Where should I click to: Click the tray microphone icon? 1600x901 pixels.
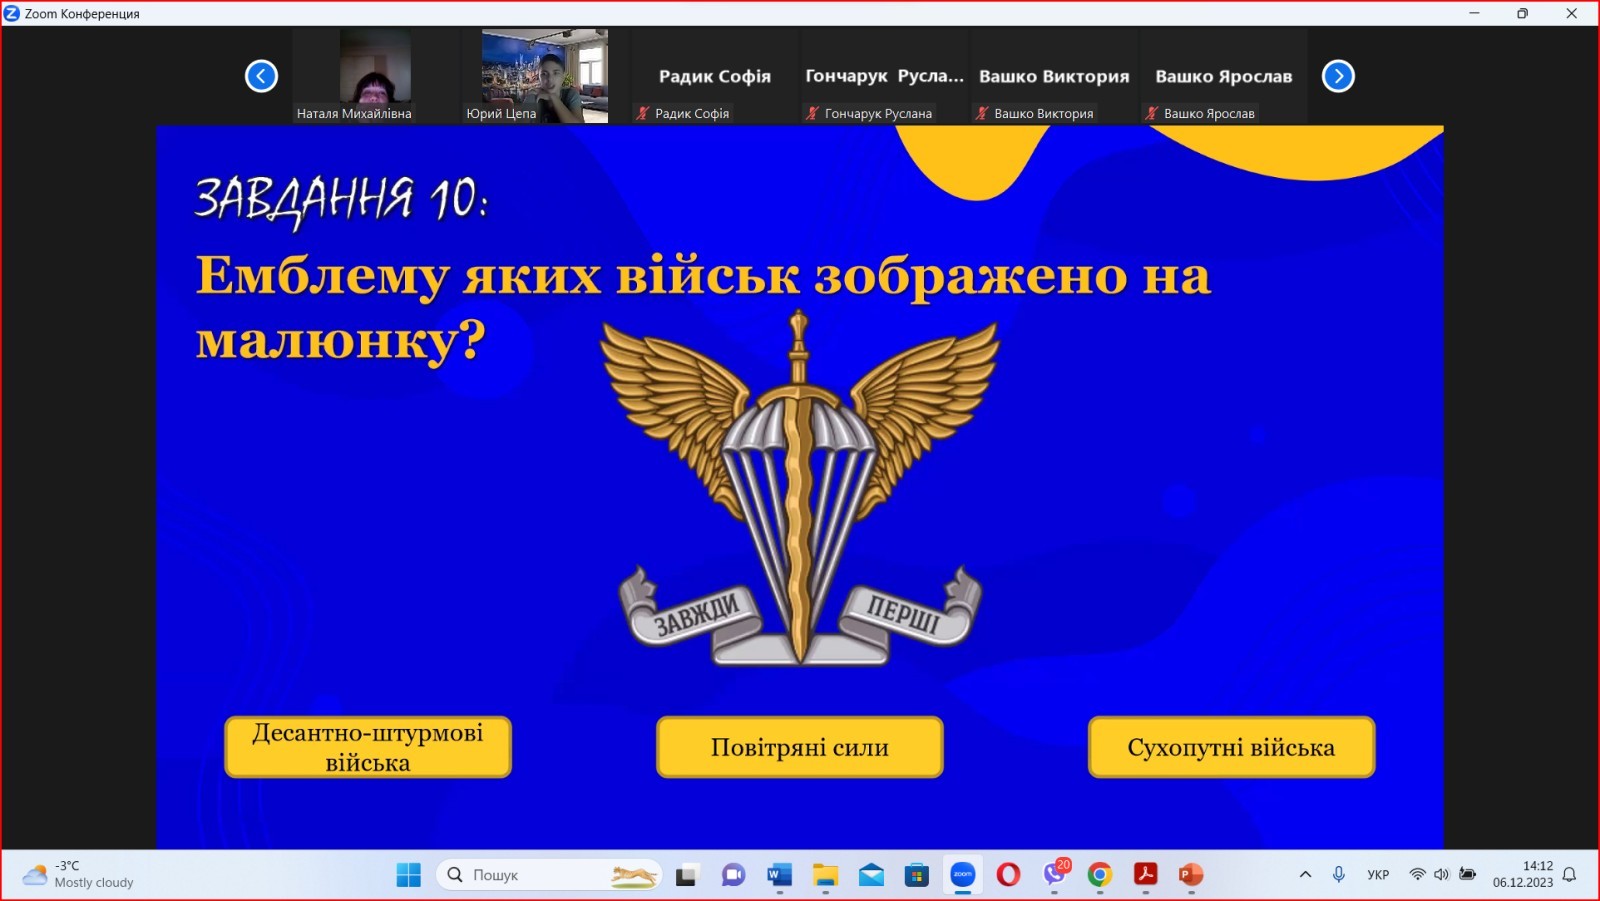click(1339, 875)
